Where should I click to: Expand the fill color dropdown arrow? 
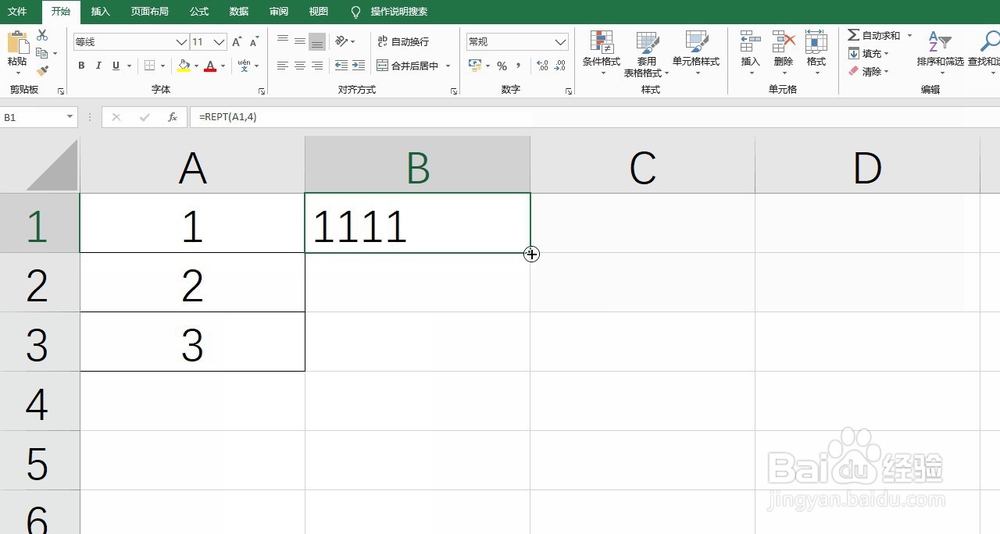click(x=196, y=66)
